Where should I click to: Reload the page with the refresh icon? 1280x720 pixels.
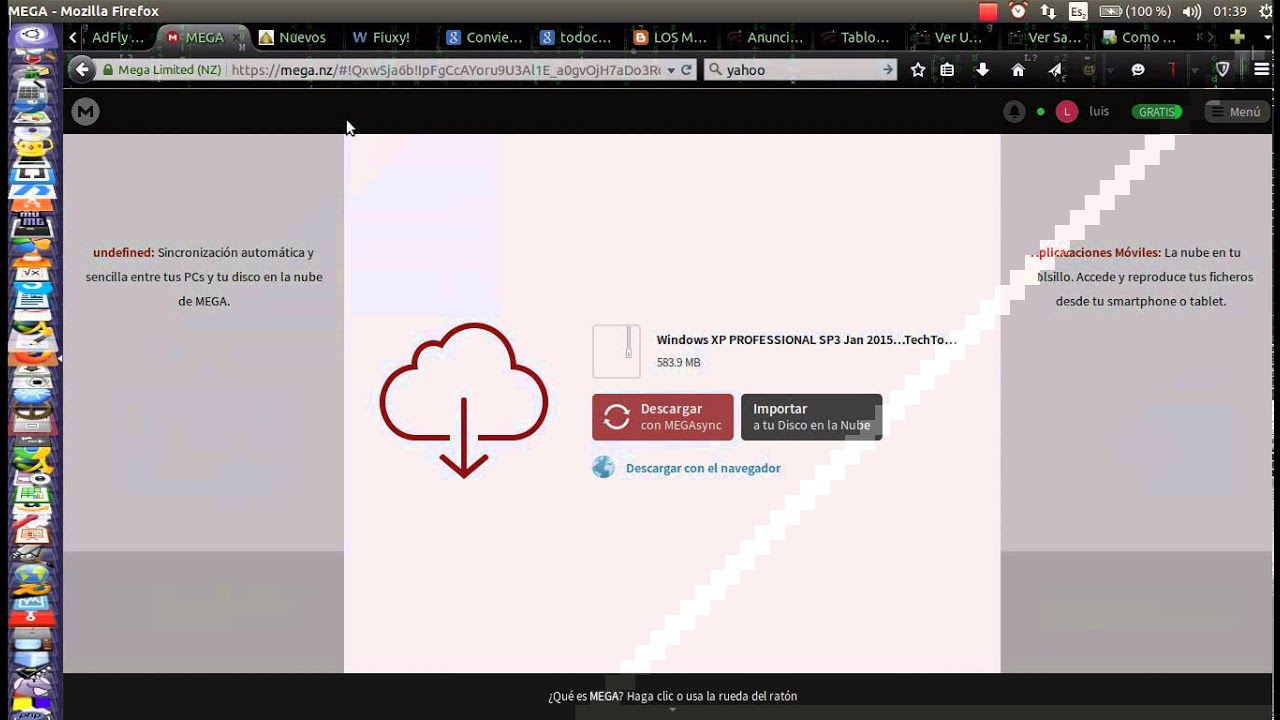[686, 70]
